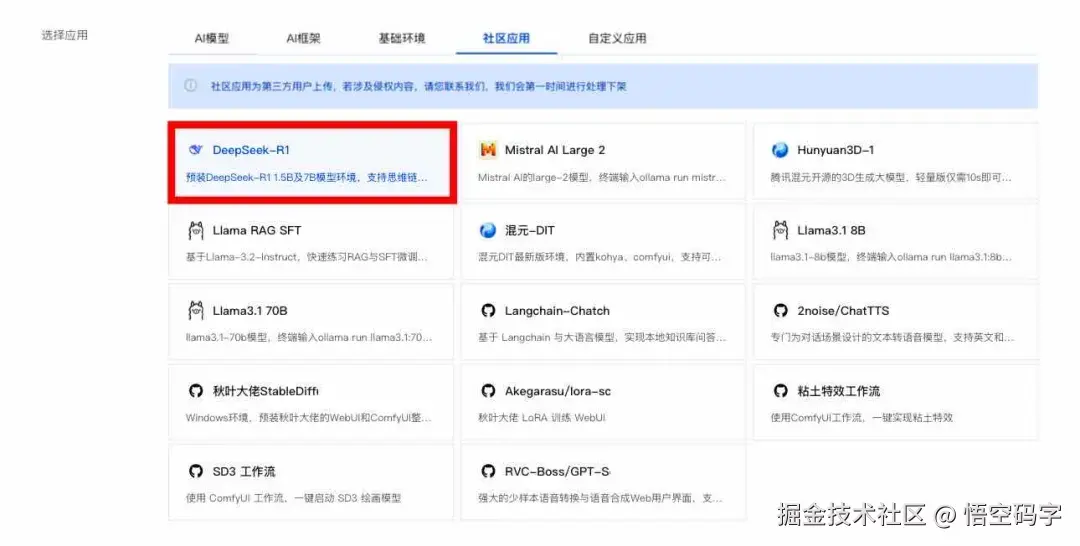1080x546 pixels.
Task: Choose the Mistral AI Large 2 title
Action: [554, 150]
